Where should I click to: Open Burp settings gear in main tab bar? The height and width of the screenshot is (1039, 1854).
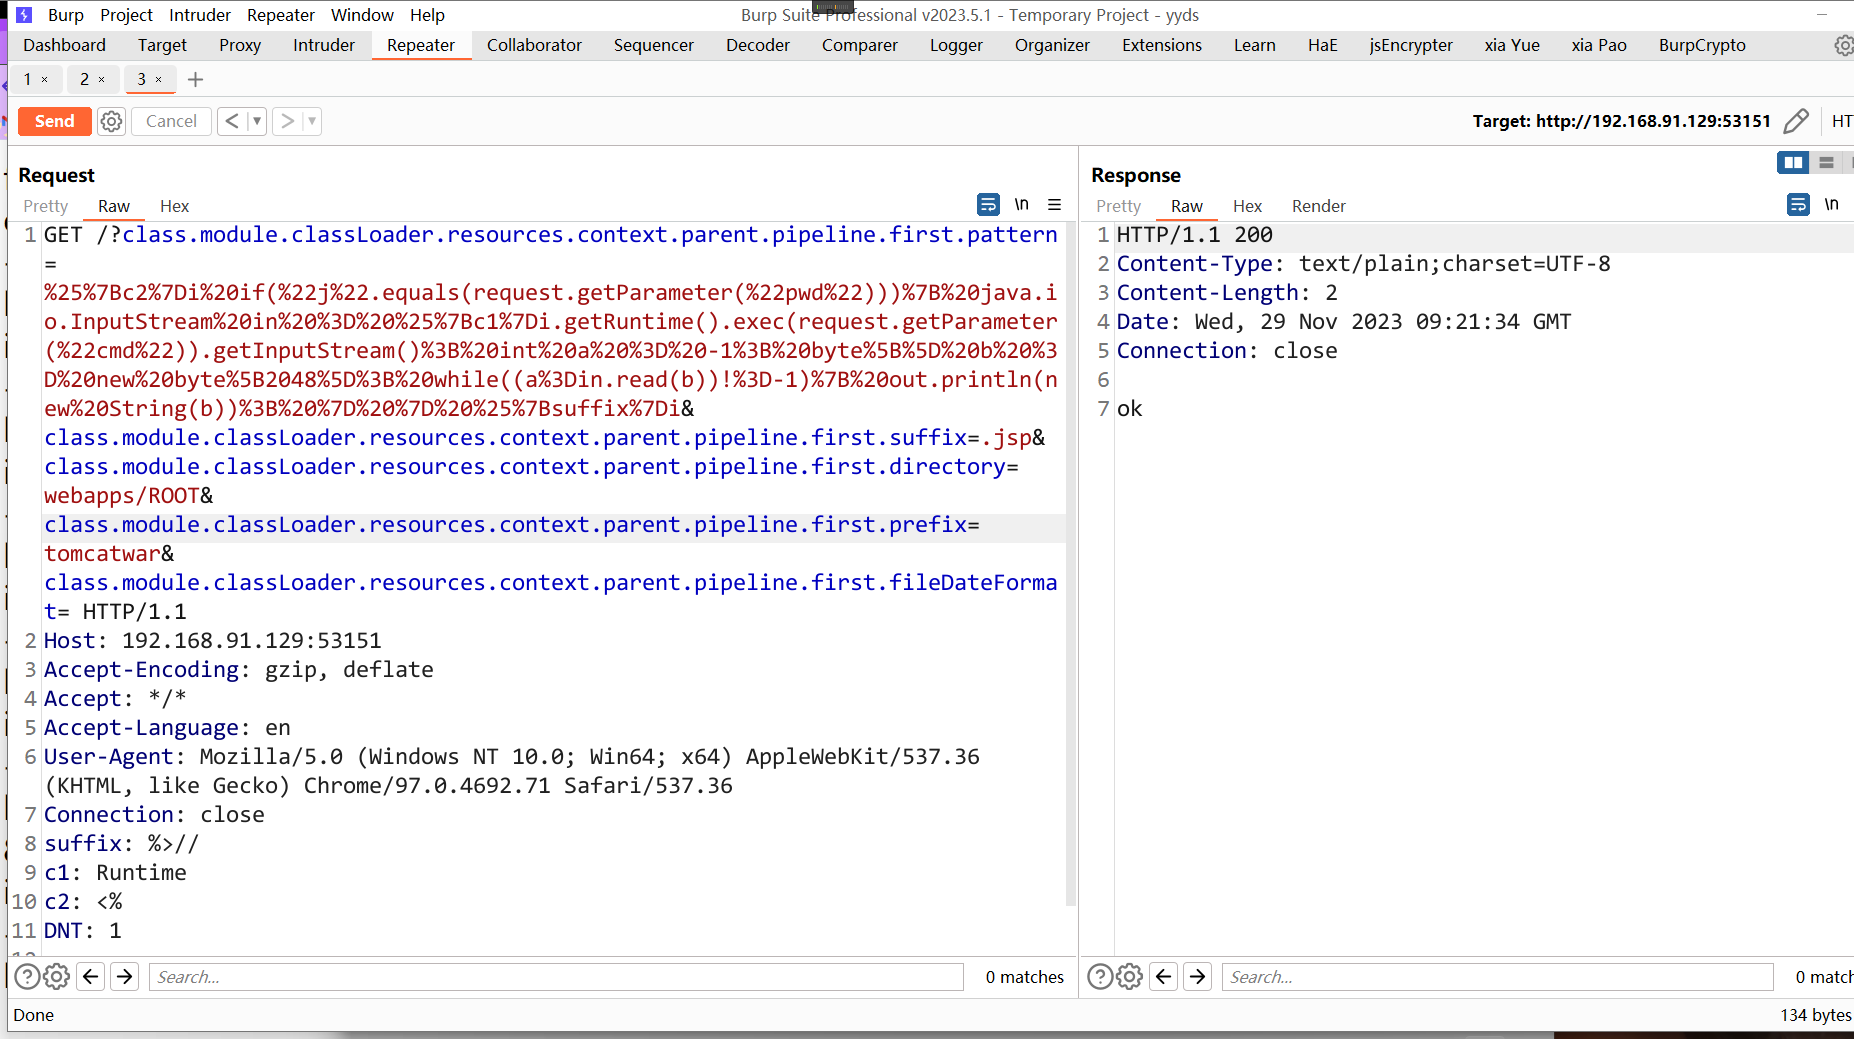1843,45
